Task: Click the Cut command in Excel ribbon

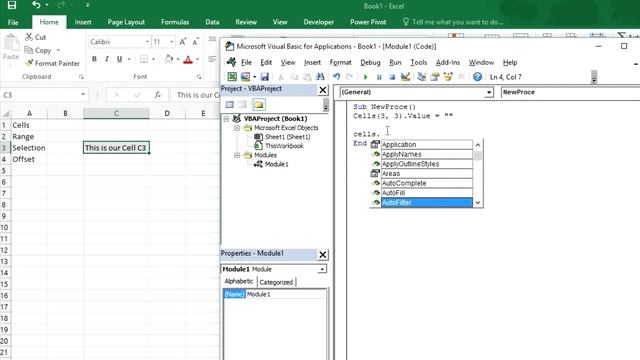Action: [x=36, y=37]
